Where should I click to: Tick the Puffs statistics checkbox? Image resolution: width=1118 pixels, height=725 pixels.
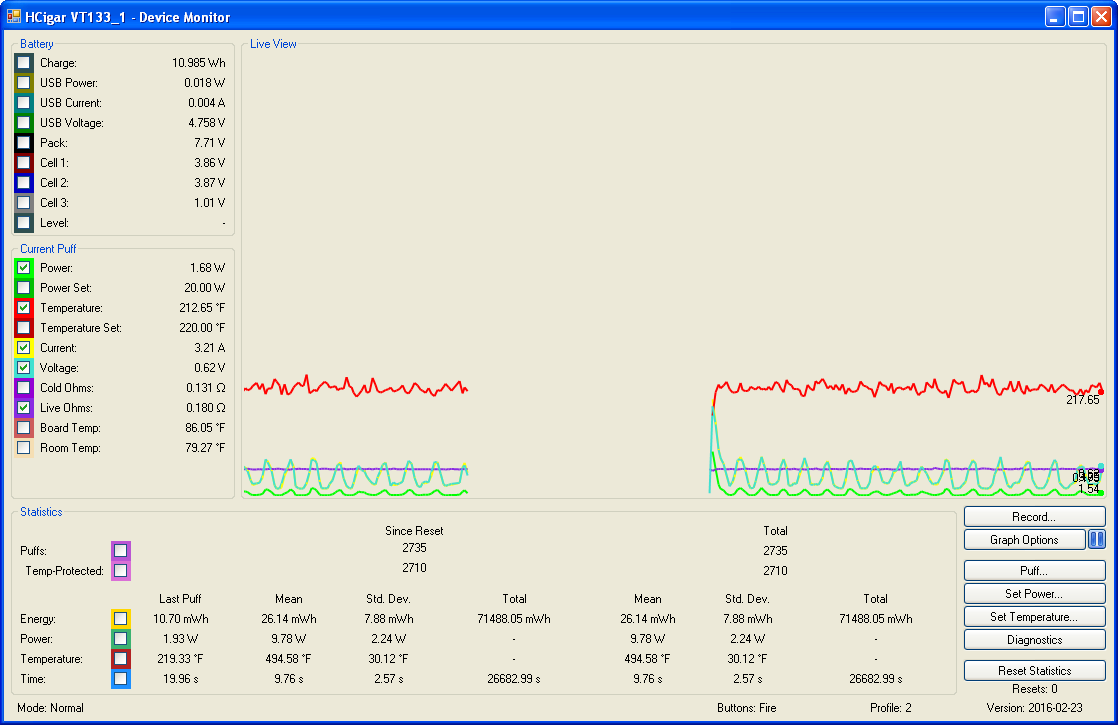(x=120, y=550)
